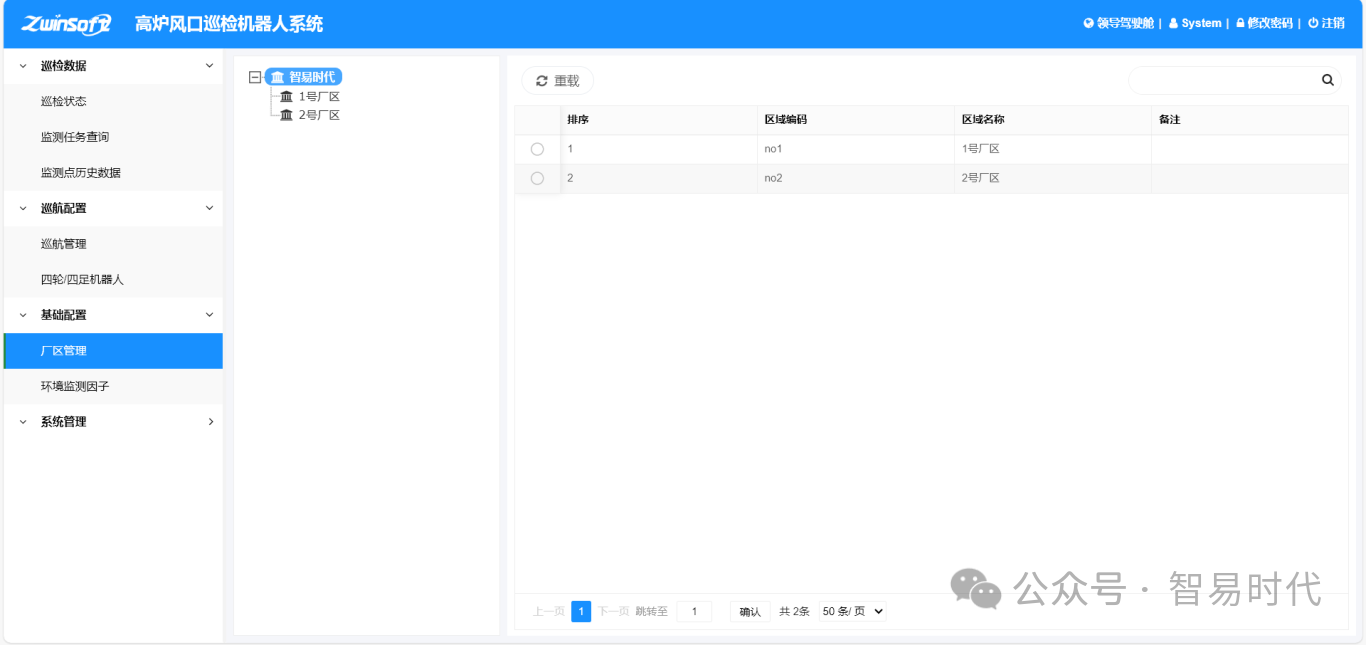Click the System user icon in header
The width and height of the screenshot is (1366, 645).
1173,23
